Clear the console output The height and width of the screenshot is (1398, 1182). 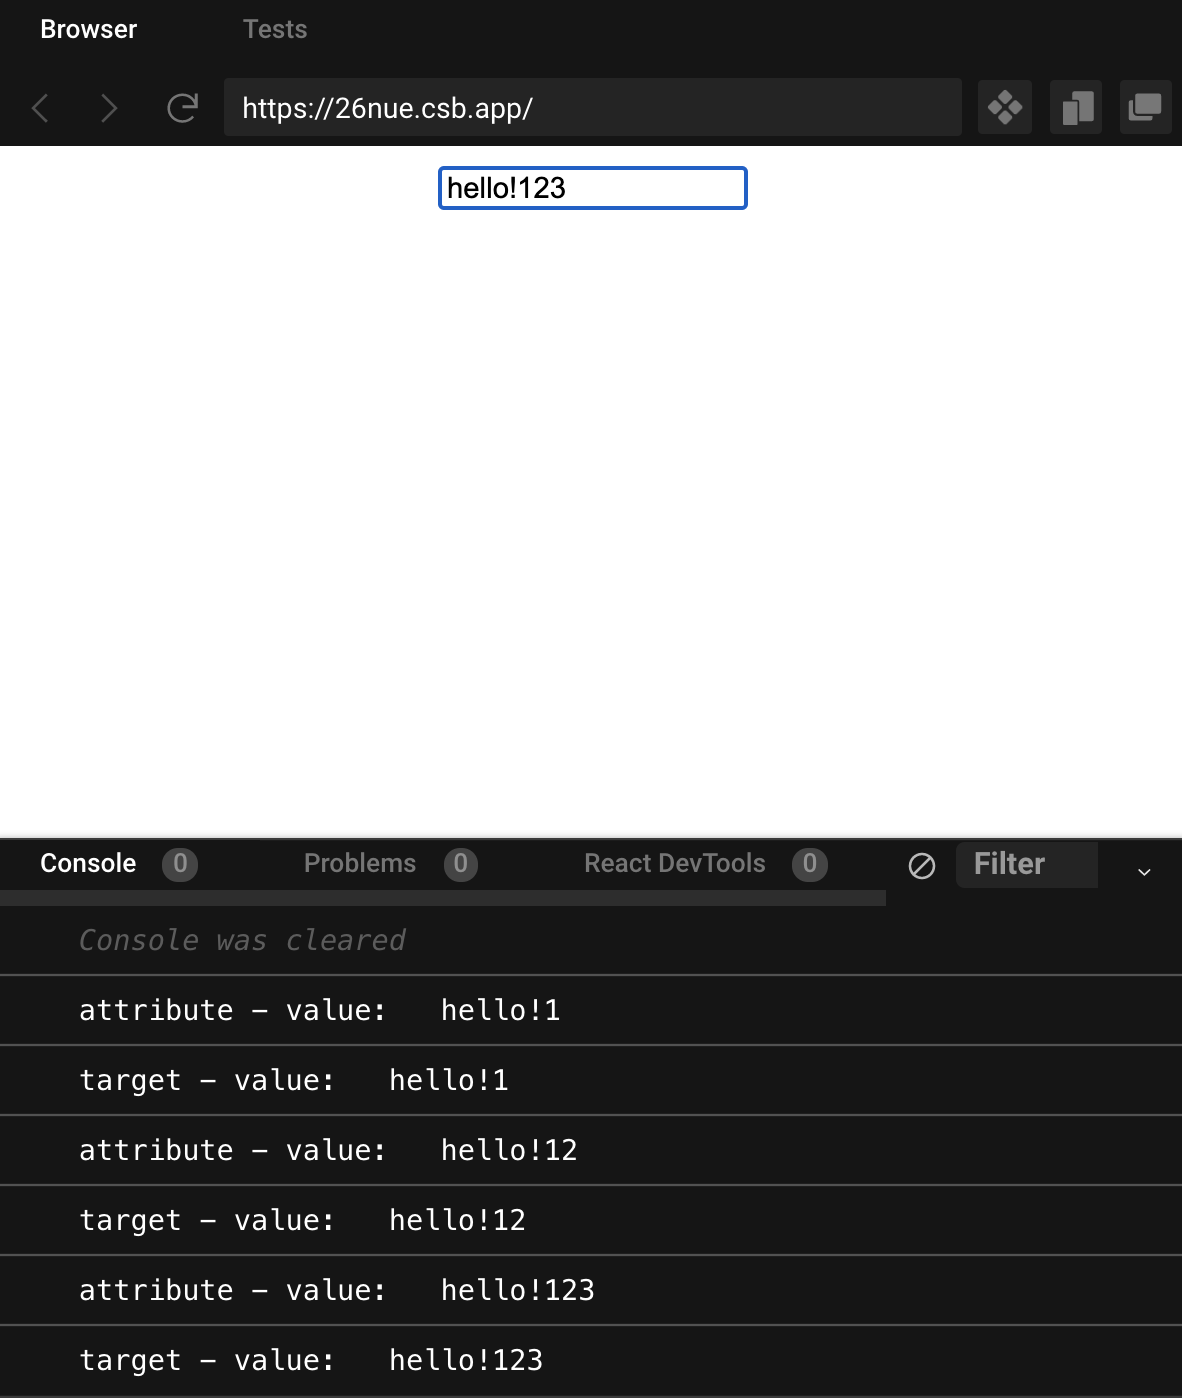921,865
